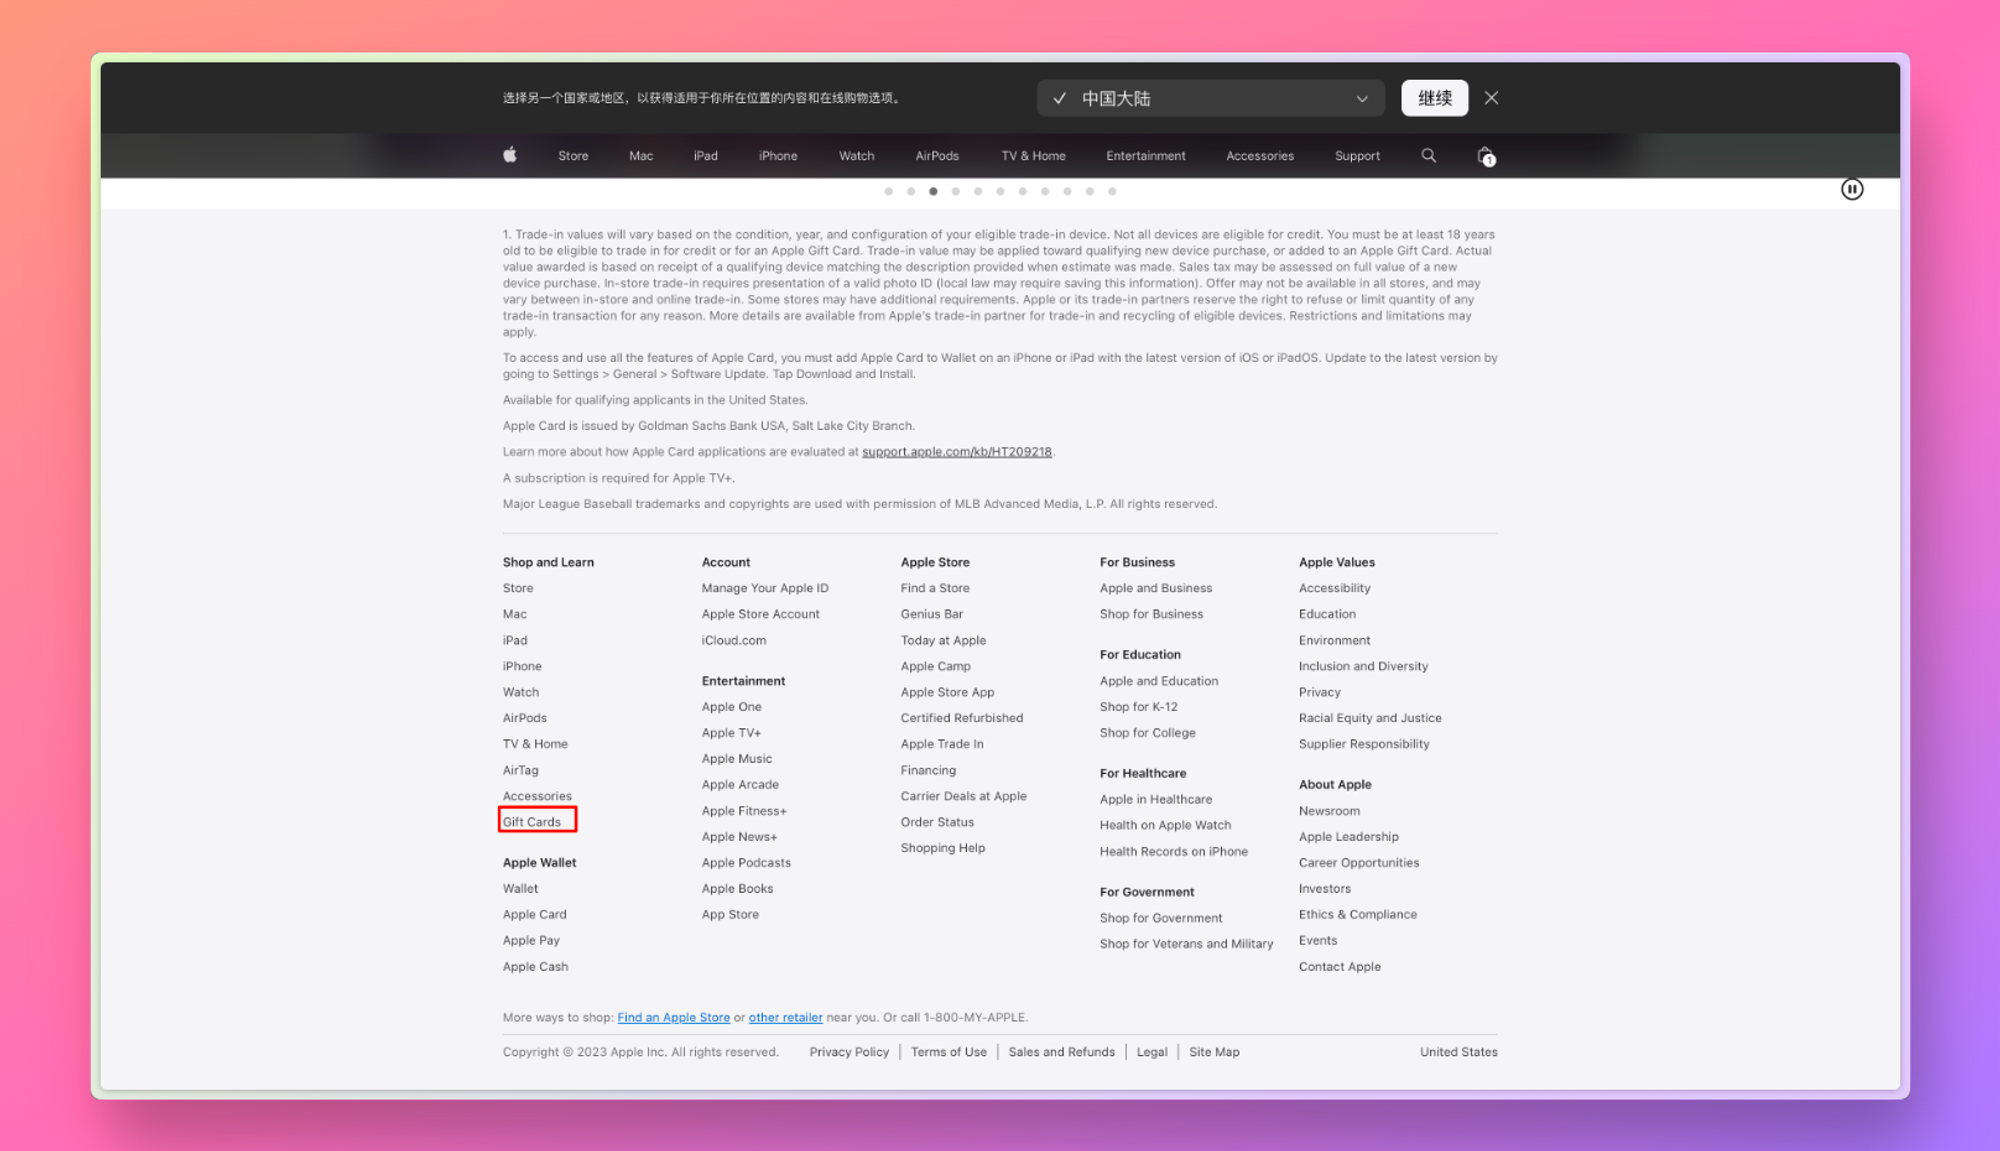
Task: Click Shop for Veterans and Military
Action: 1187,944
